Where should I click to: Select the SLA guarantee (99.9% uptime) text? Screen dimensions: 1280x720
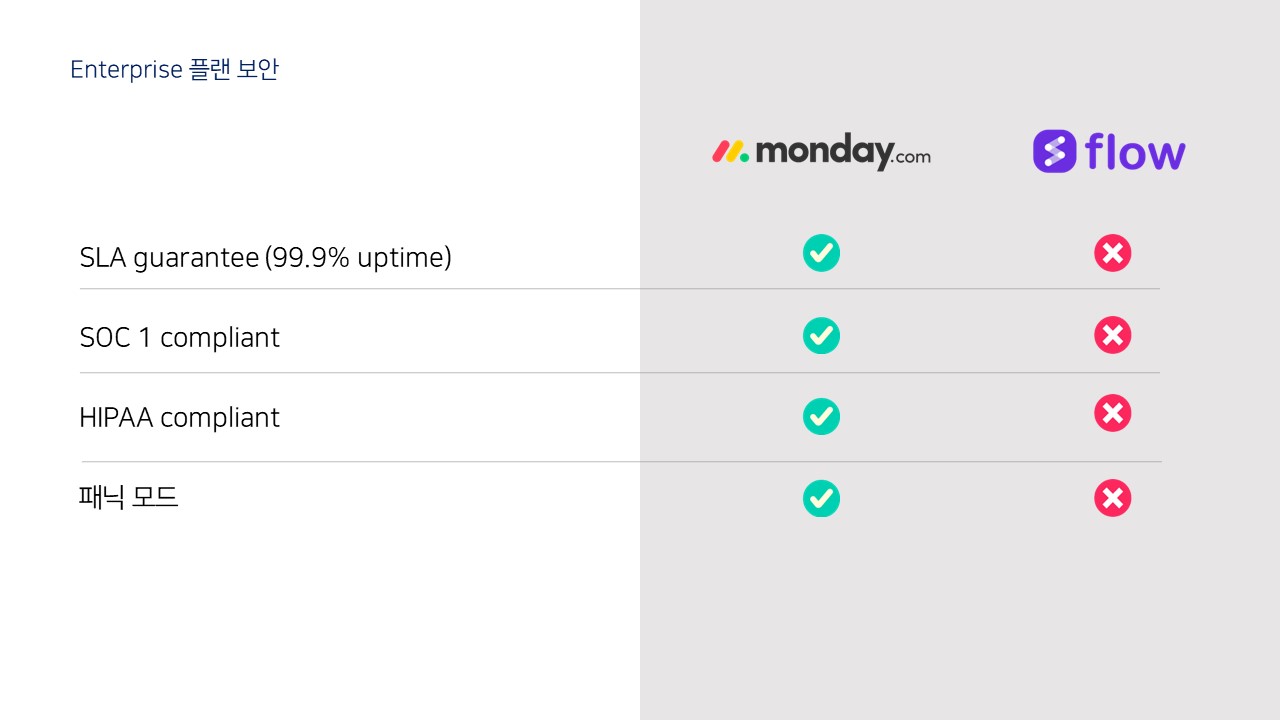pyautogui.click(x=266, y=258)
